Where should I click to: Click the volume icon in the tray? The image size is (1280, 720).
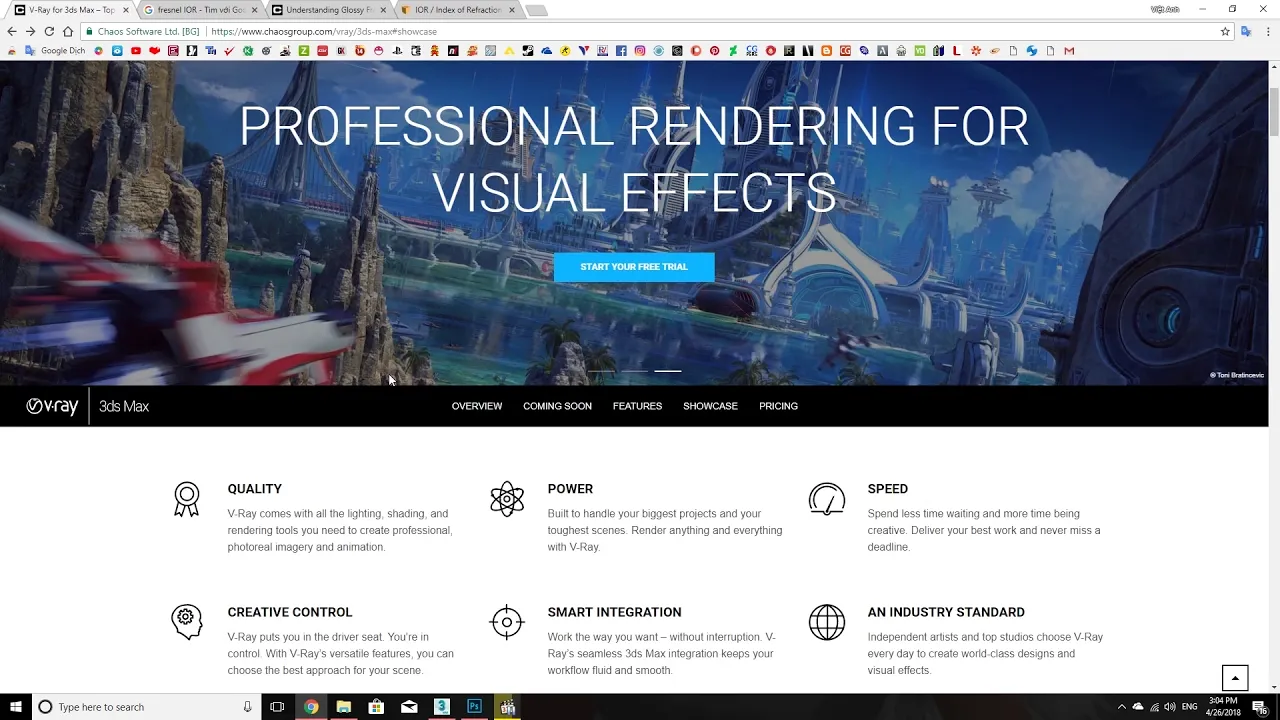(x=1169, y=707)
